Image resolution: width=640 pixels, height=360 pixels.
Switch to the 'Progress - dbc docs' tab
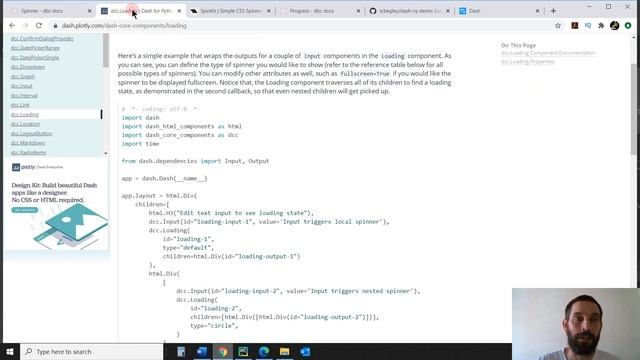pyautogui.click(x=320, y=11)
